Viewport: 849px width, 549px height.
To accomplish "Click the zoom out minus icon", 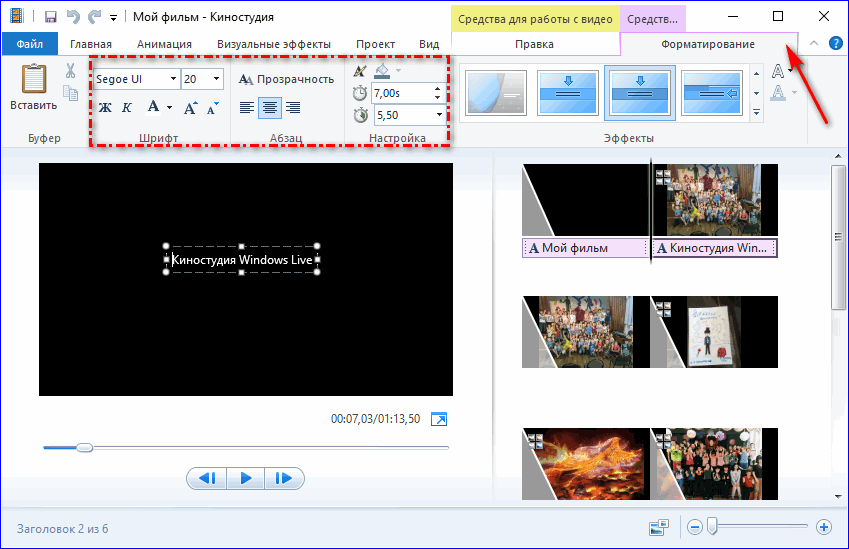I will [x=694, y=526].
